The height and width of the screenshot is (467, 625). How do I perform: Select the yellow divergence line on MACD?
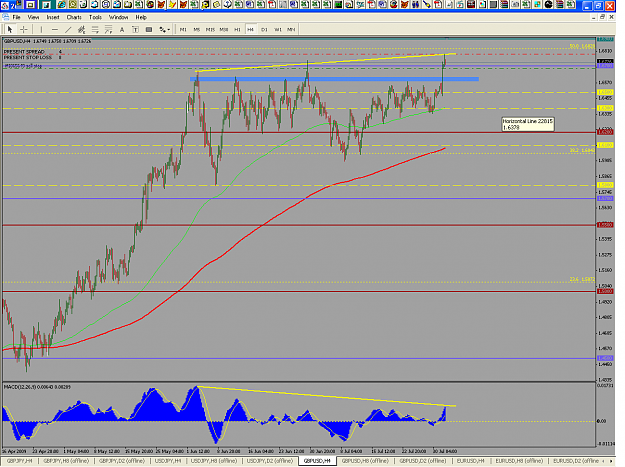point(326,396)
